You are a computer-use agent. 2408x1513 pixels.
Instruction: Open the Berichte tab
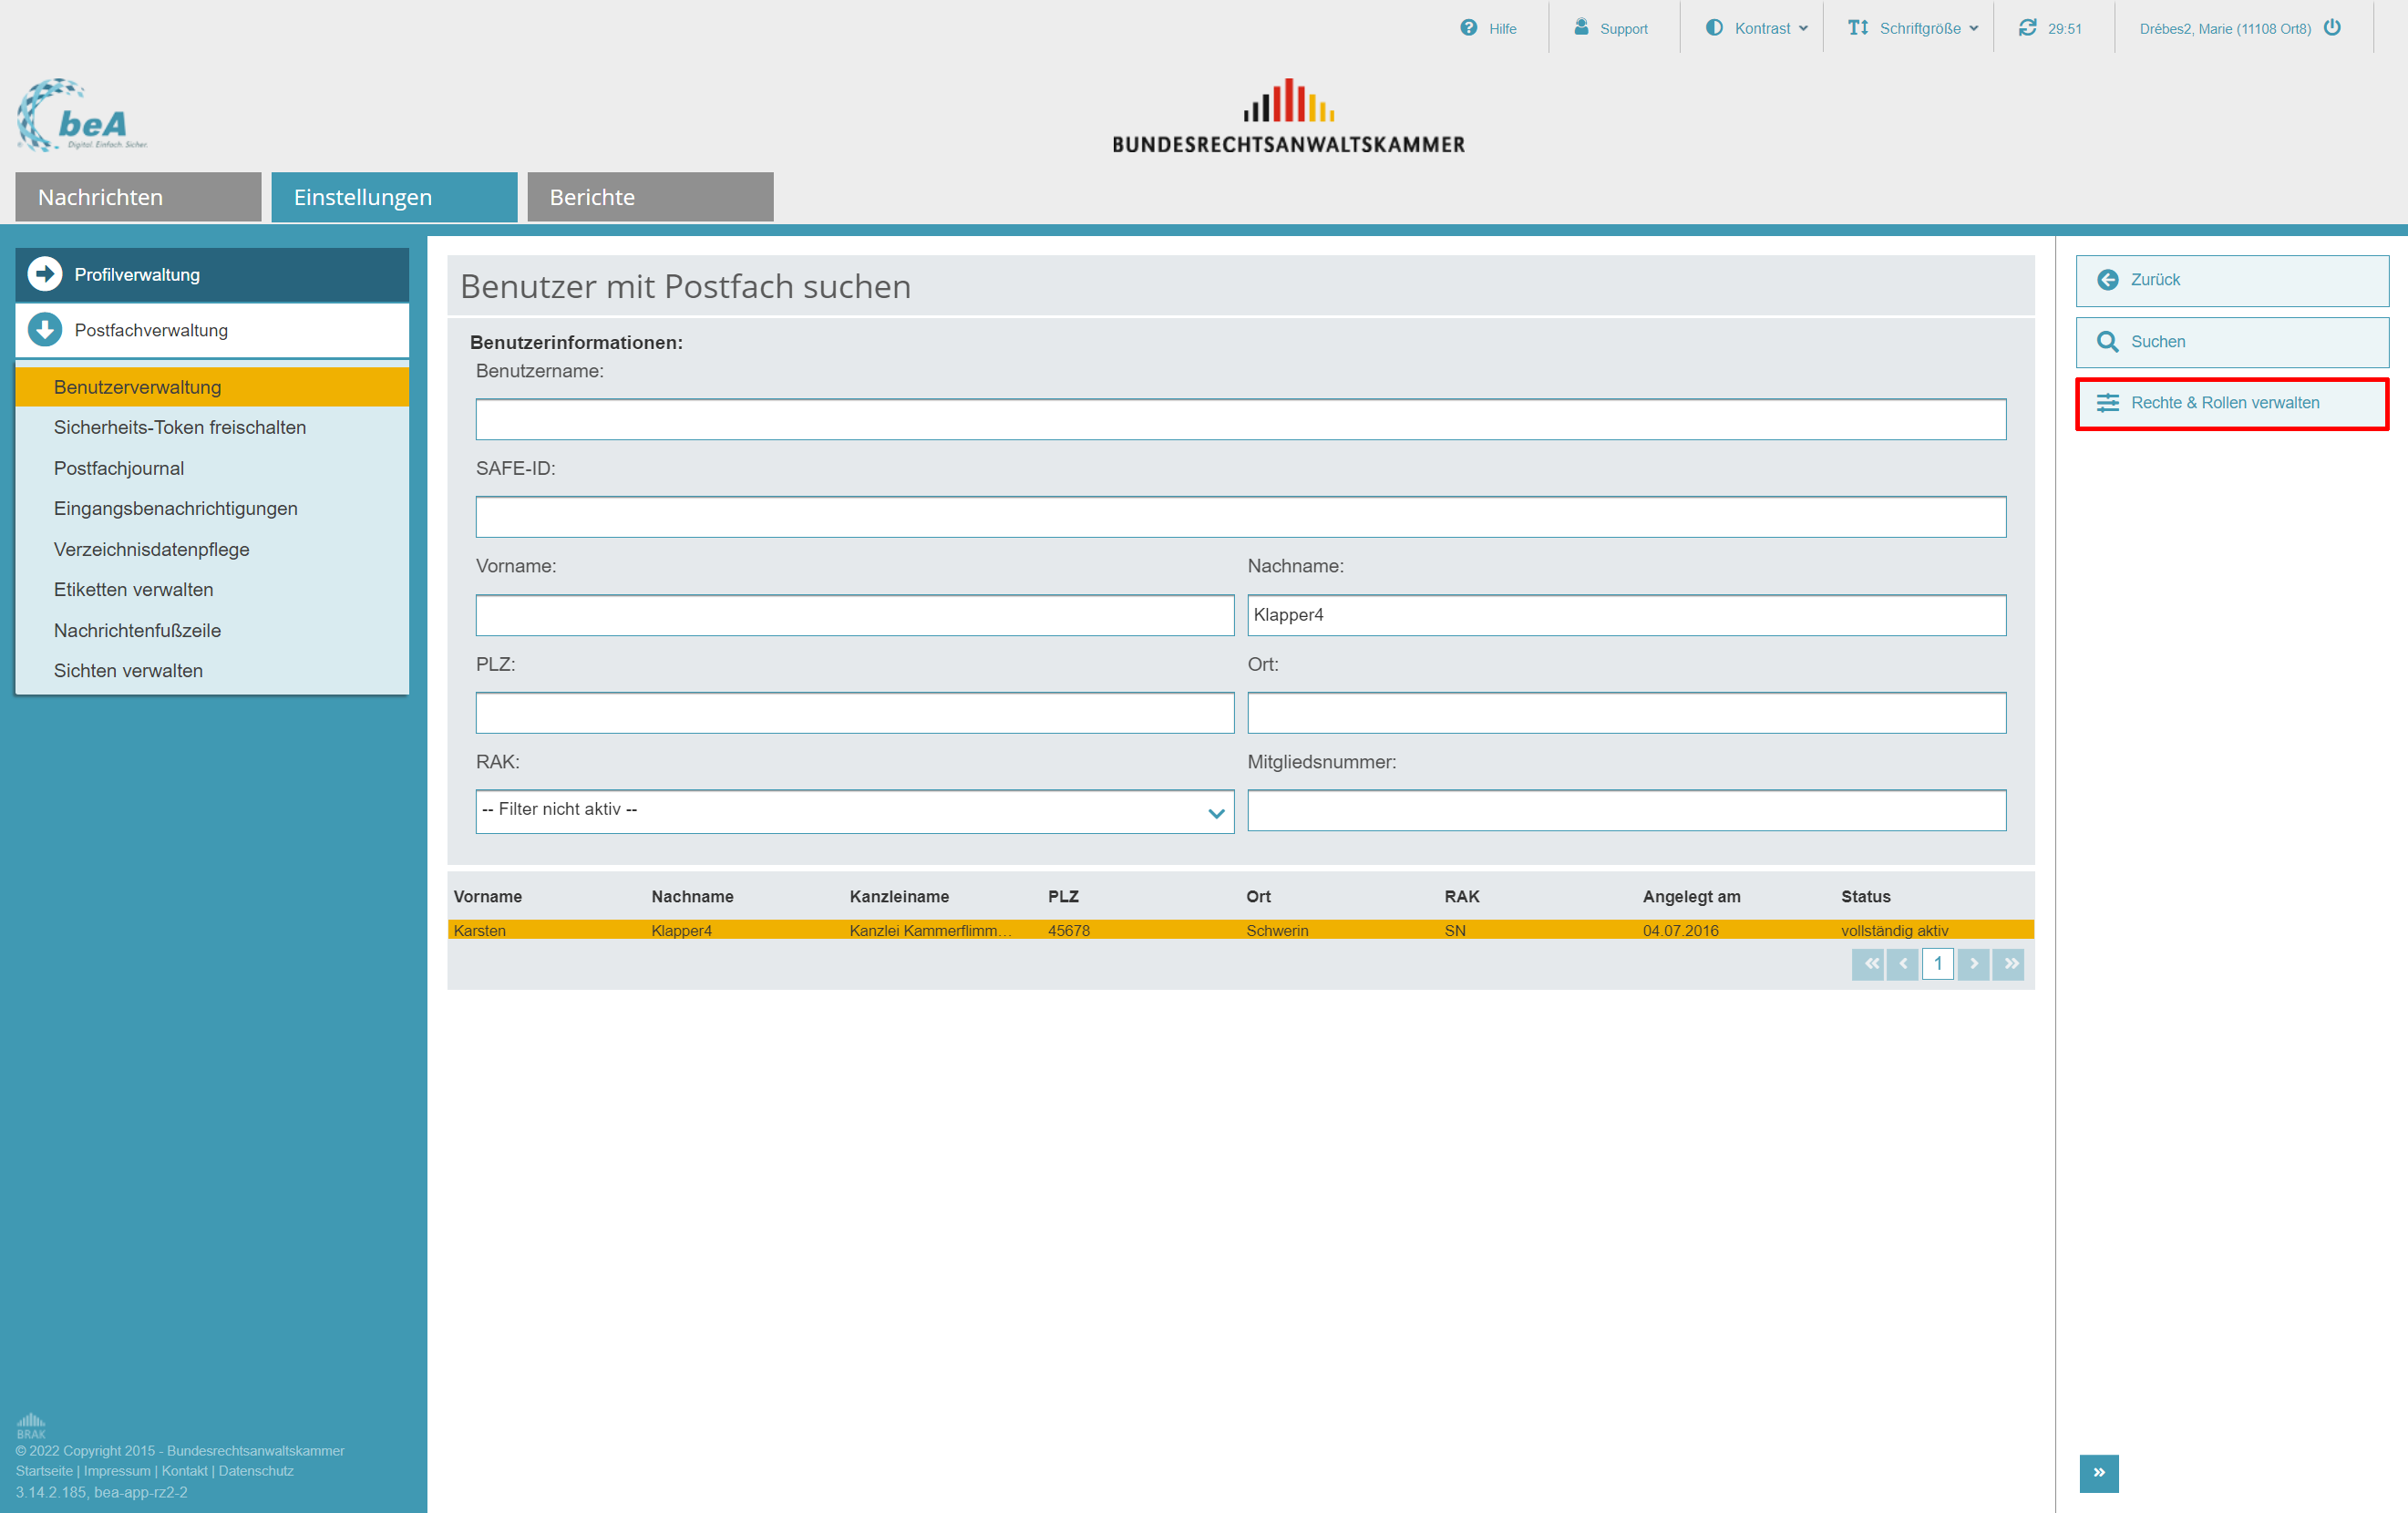click(x=650, y=197)
